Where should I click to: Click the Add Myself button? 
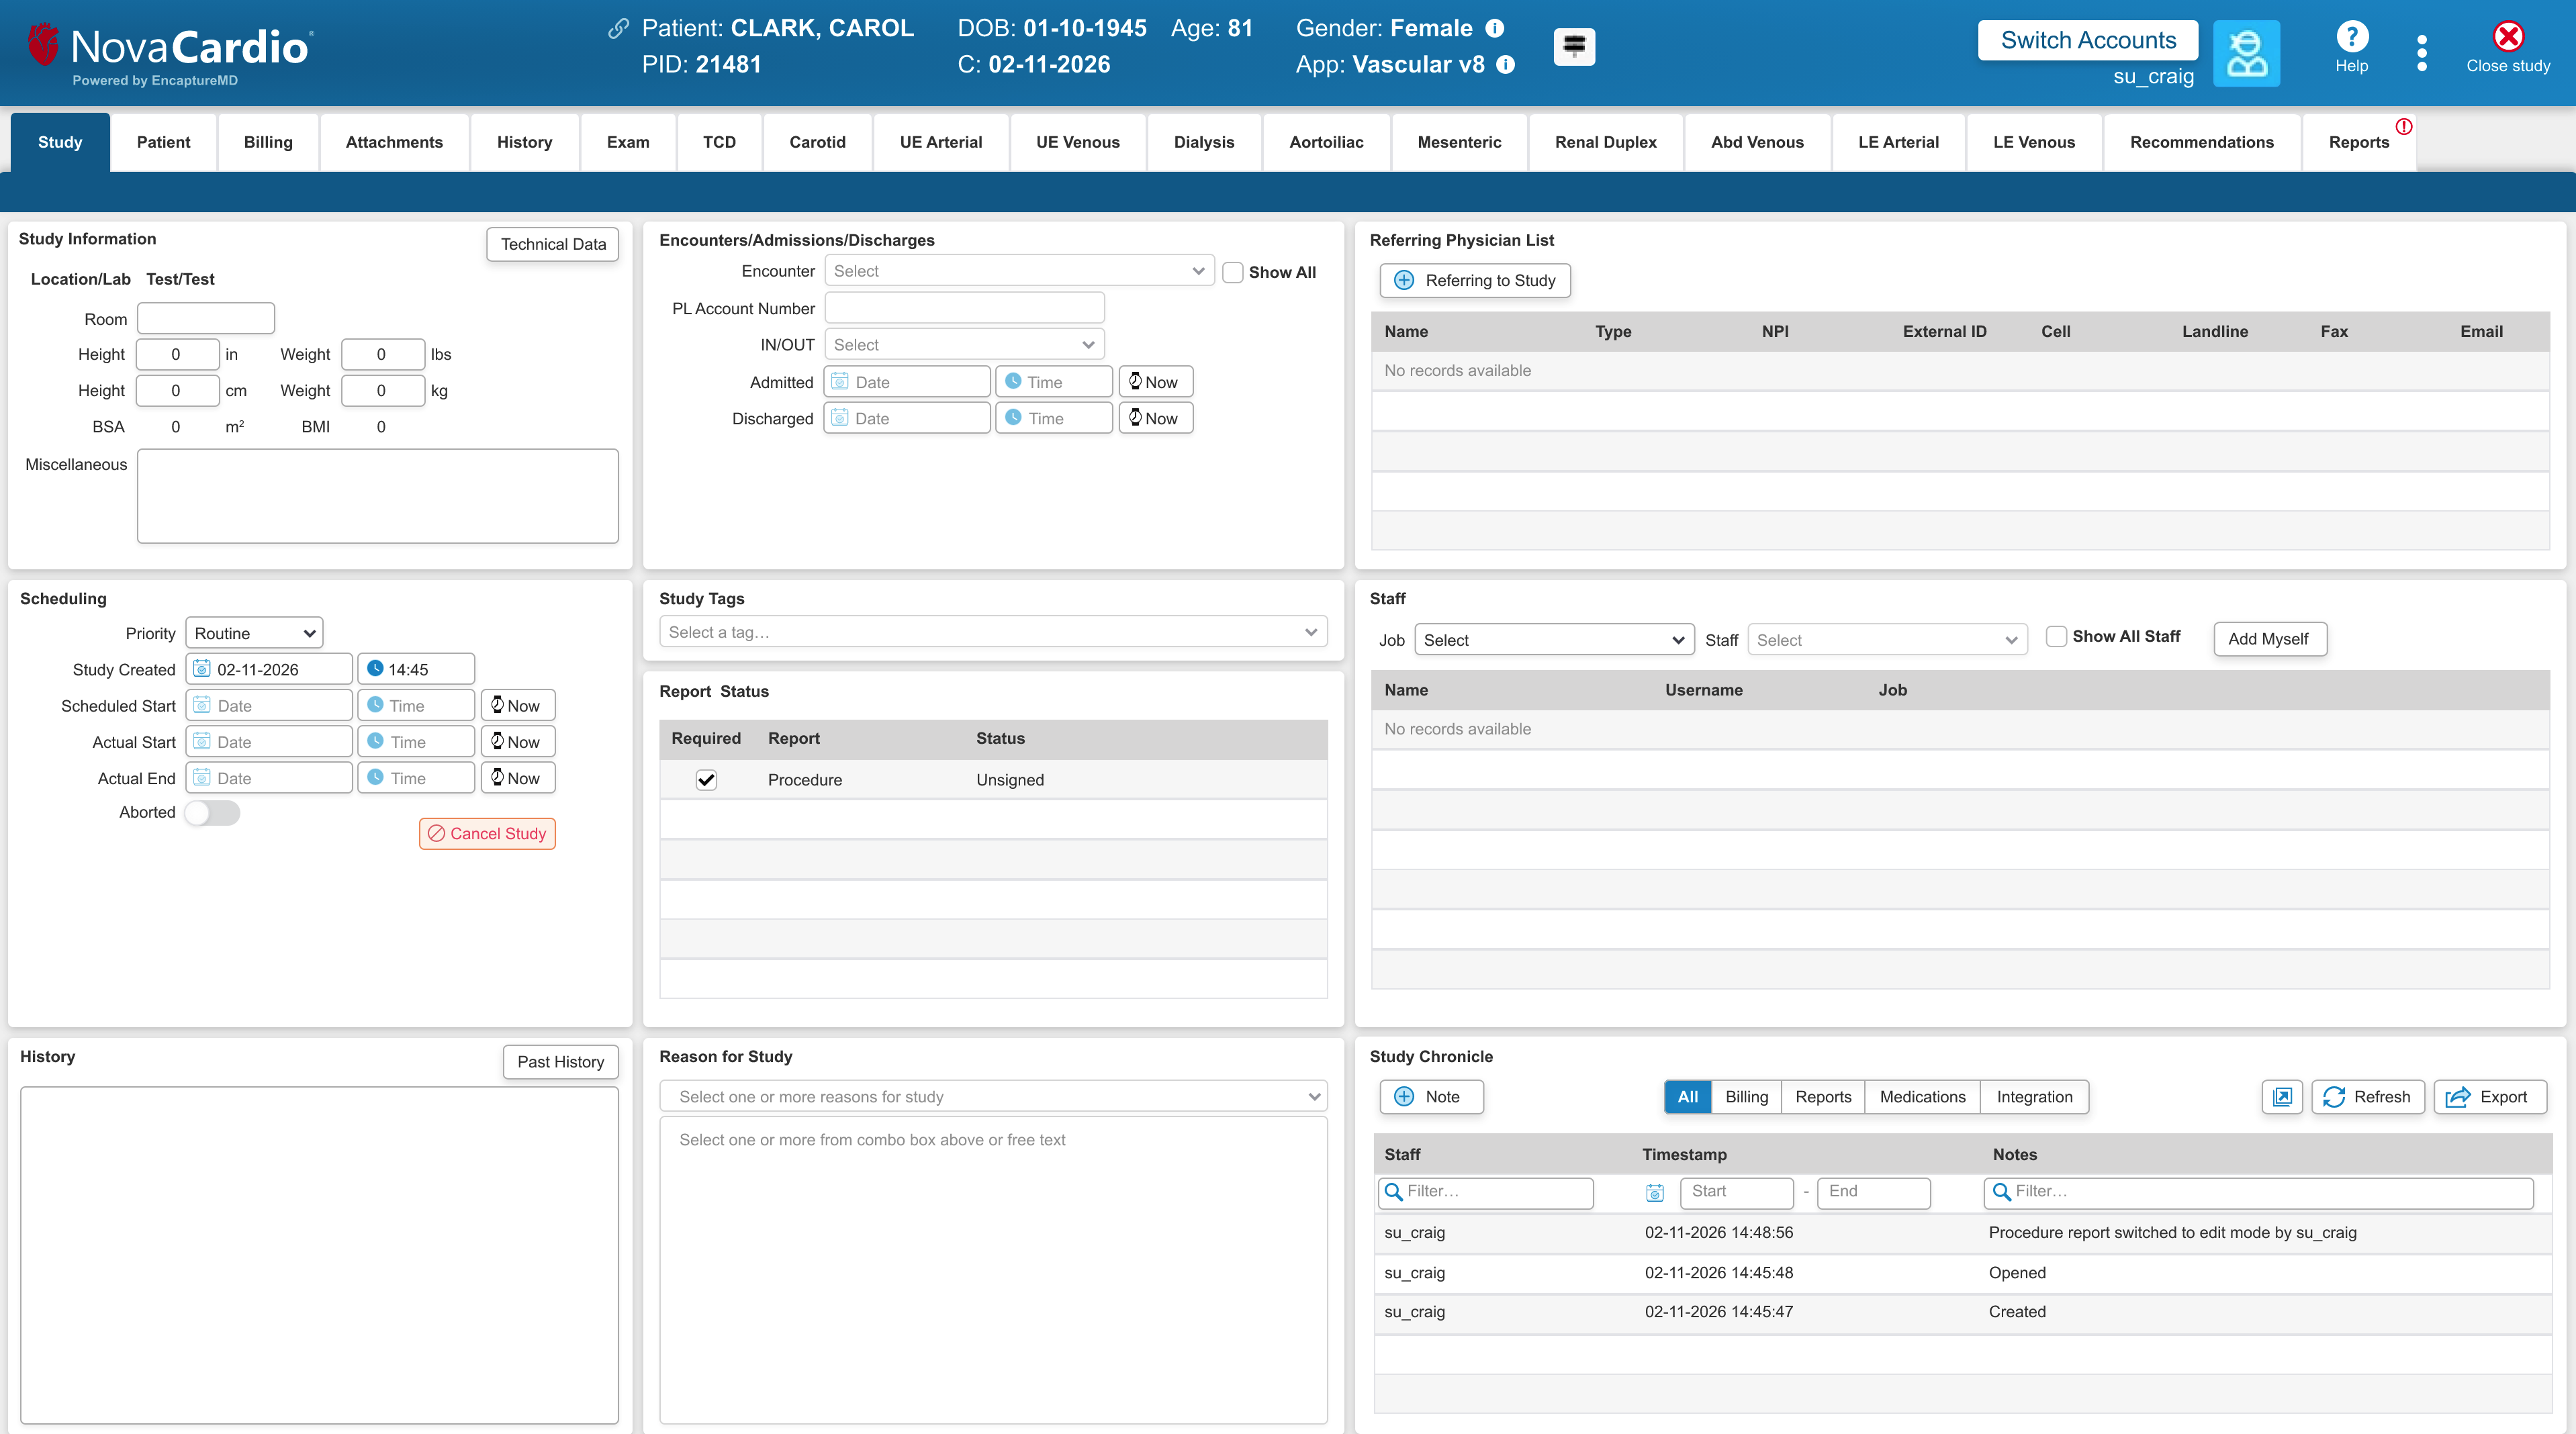coord(2270,639)
